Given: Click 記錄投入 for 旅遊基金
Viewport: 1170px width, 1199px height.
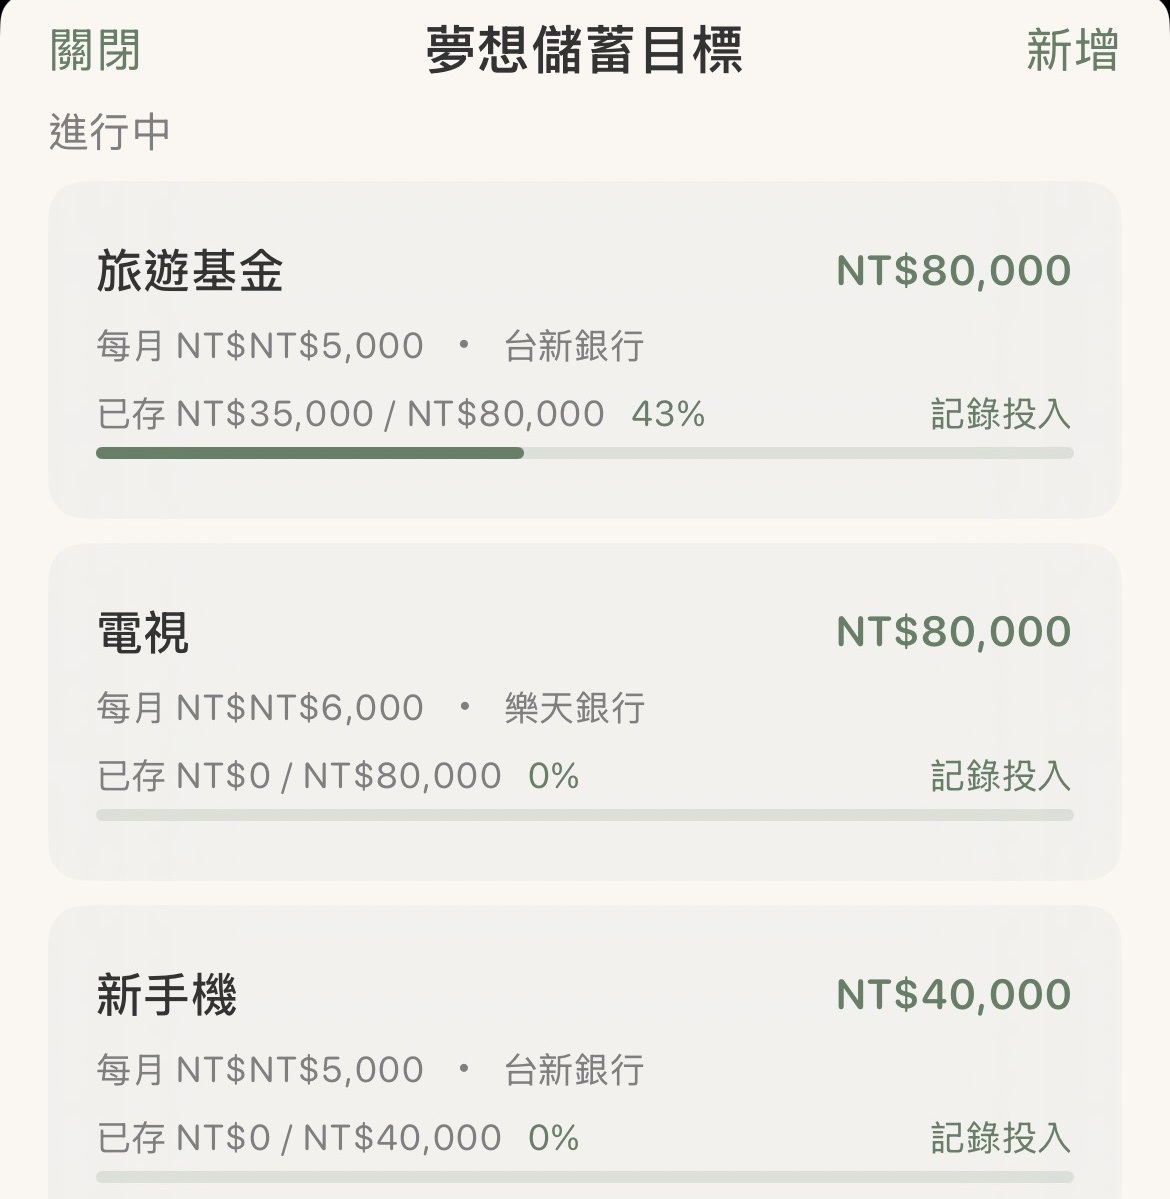Looking at the screenshot, I should 1000,414.
